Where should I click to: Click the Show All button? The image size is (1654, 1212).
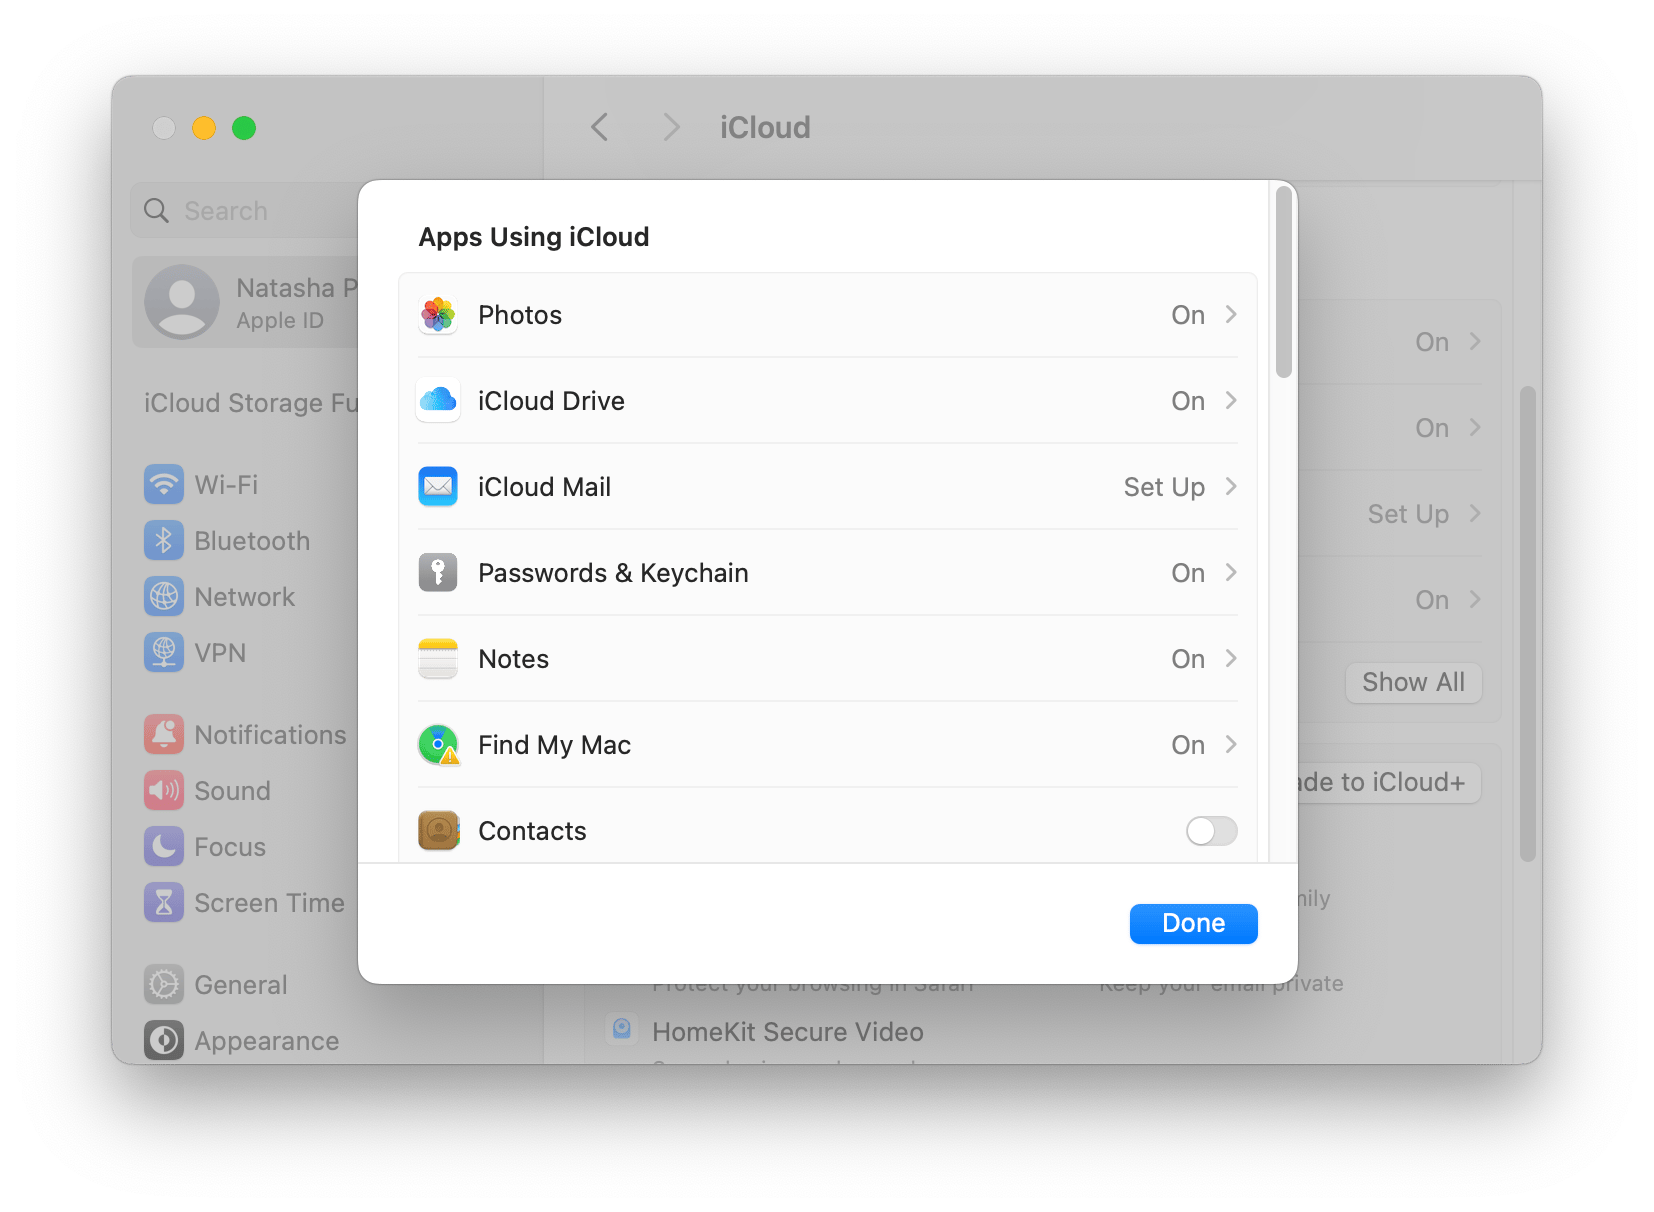(1413, 682)
